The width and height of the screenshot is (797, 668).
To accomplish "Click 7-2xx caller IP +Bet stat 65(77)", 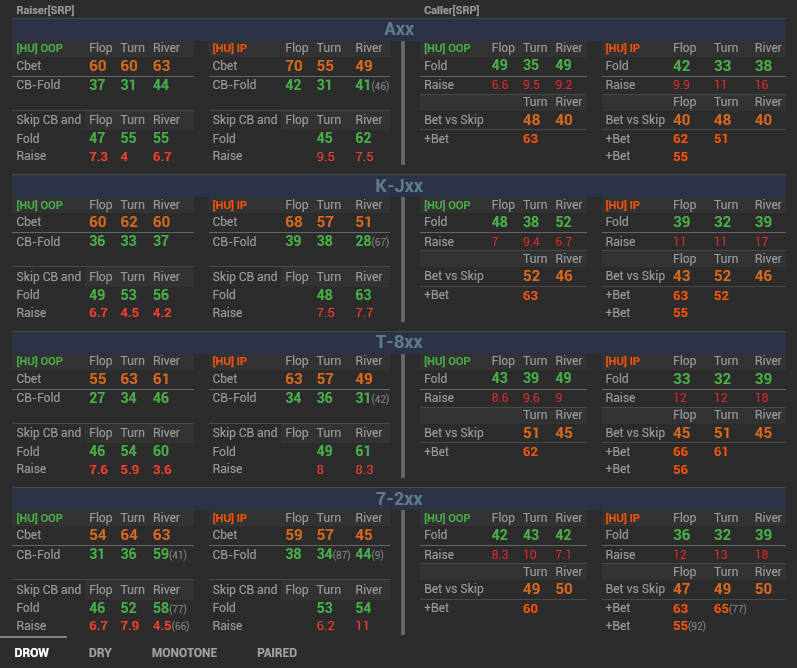I will click(730, 608).
